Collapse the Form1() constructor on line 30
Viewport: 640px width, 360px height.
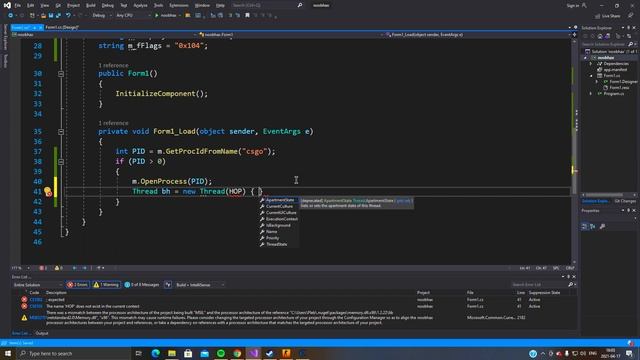tap(61, 74)
